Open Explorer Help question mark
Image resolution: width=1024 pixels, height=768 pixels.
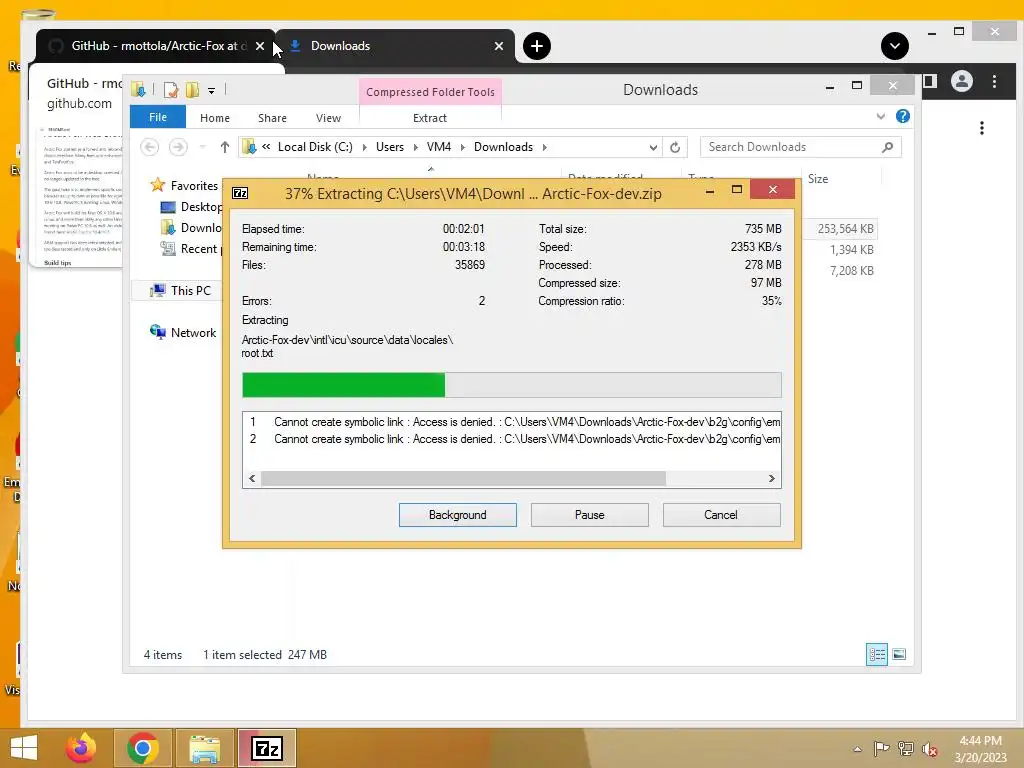903,116
